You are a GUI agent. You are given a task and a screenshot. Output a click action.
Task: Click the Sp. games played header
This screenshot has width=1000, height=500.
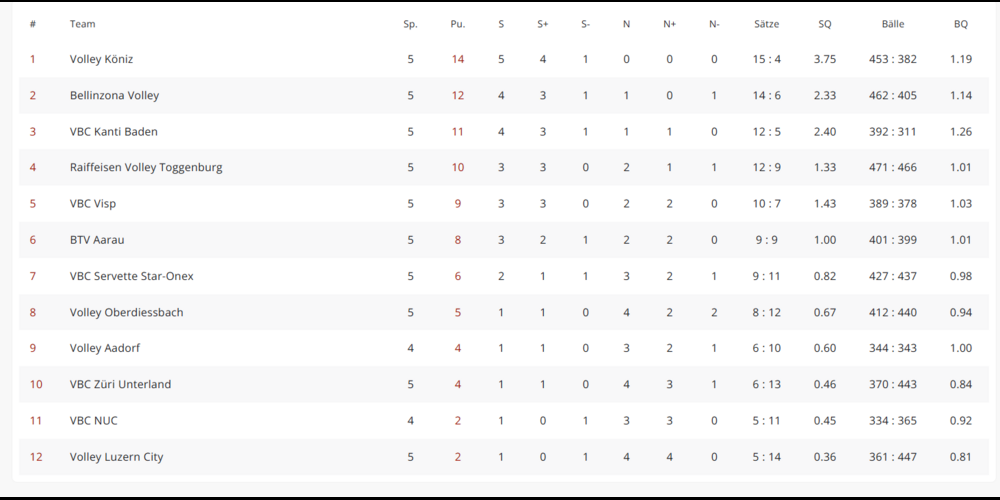pos(410,24)
